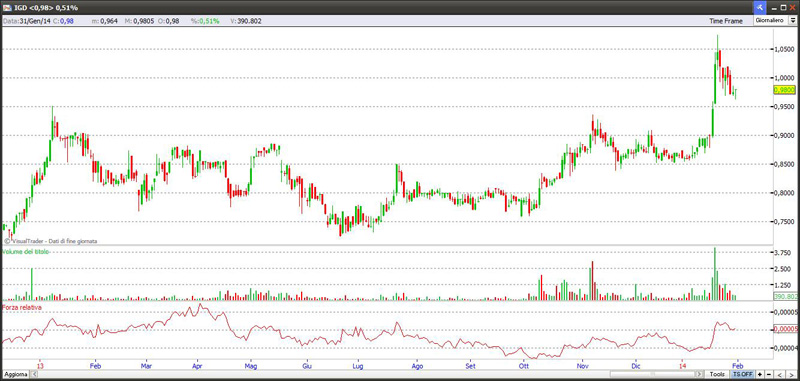Click the 390.802 volume value tag

(x=786, y=296)
